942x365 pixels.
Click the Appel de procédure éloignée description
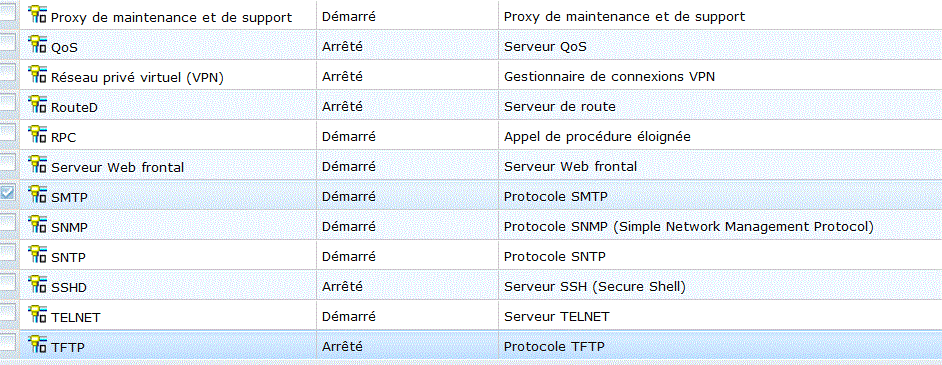pos(597,137)
